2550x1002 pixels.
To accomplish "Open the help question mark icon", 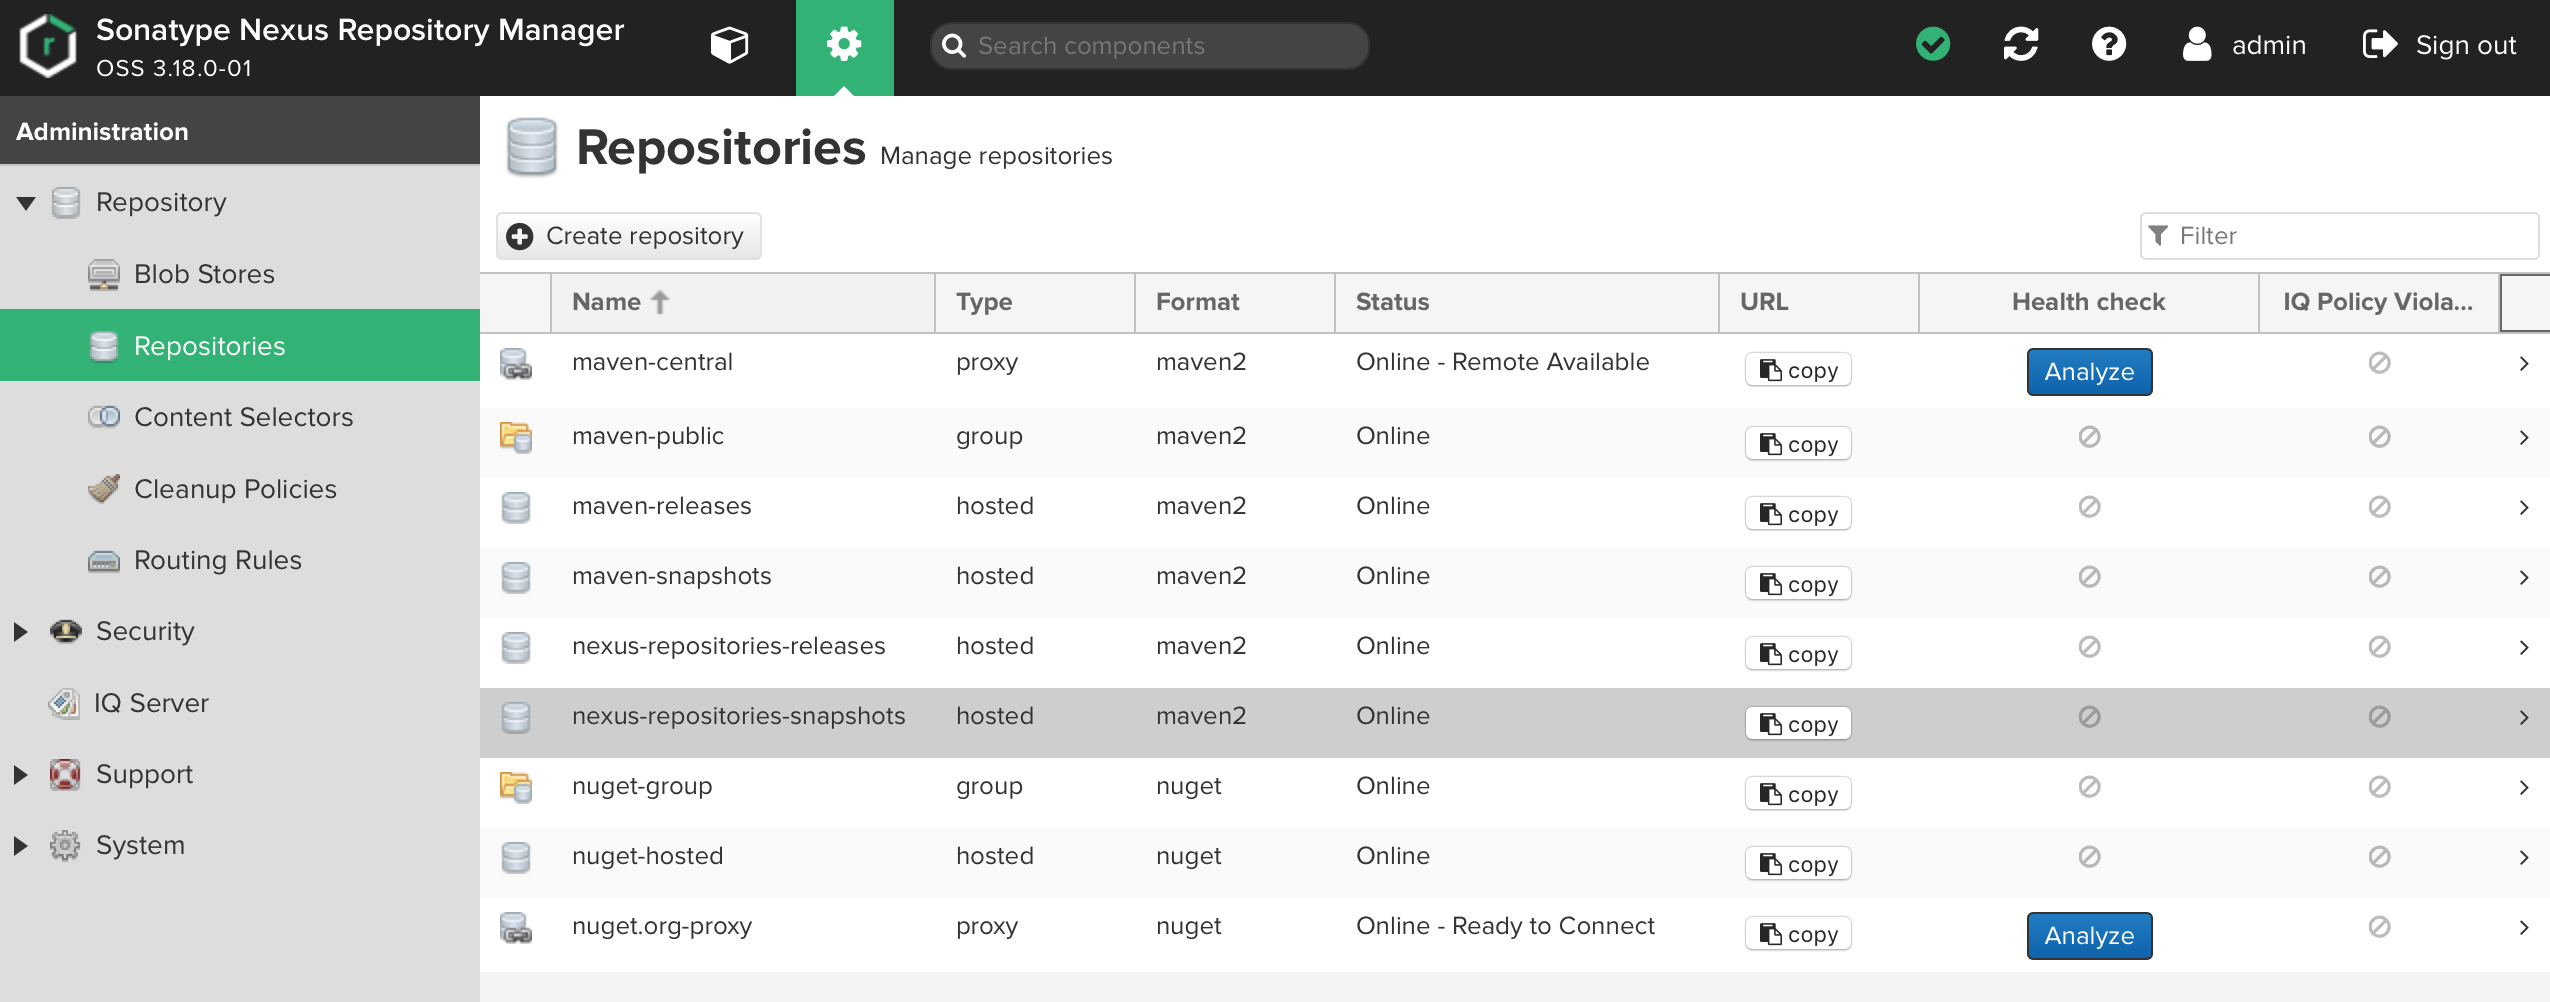I will pyautogui.click(x=2109, y=45).
